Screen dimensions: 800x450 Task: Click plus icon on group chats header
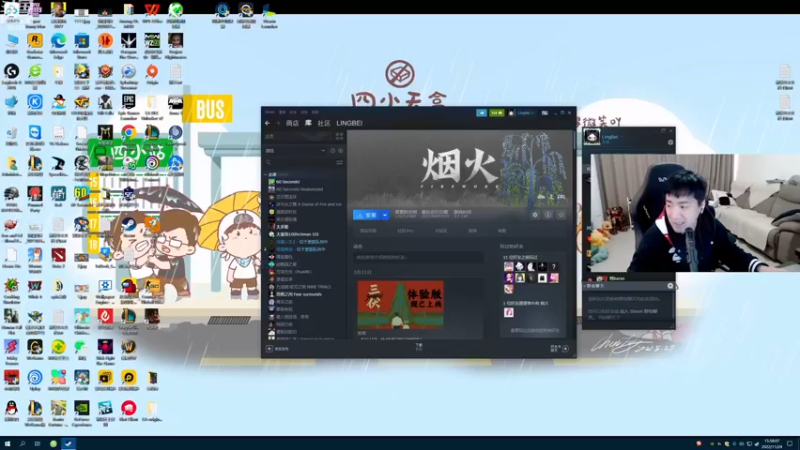670,286
